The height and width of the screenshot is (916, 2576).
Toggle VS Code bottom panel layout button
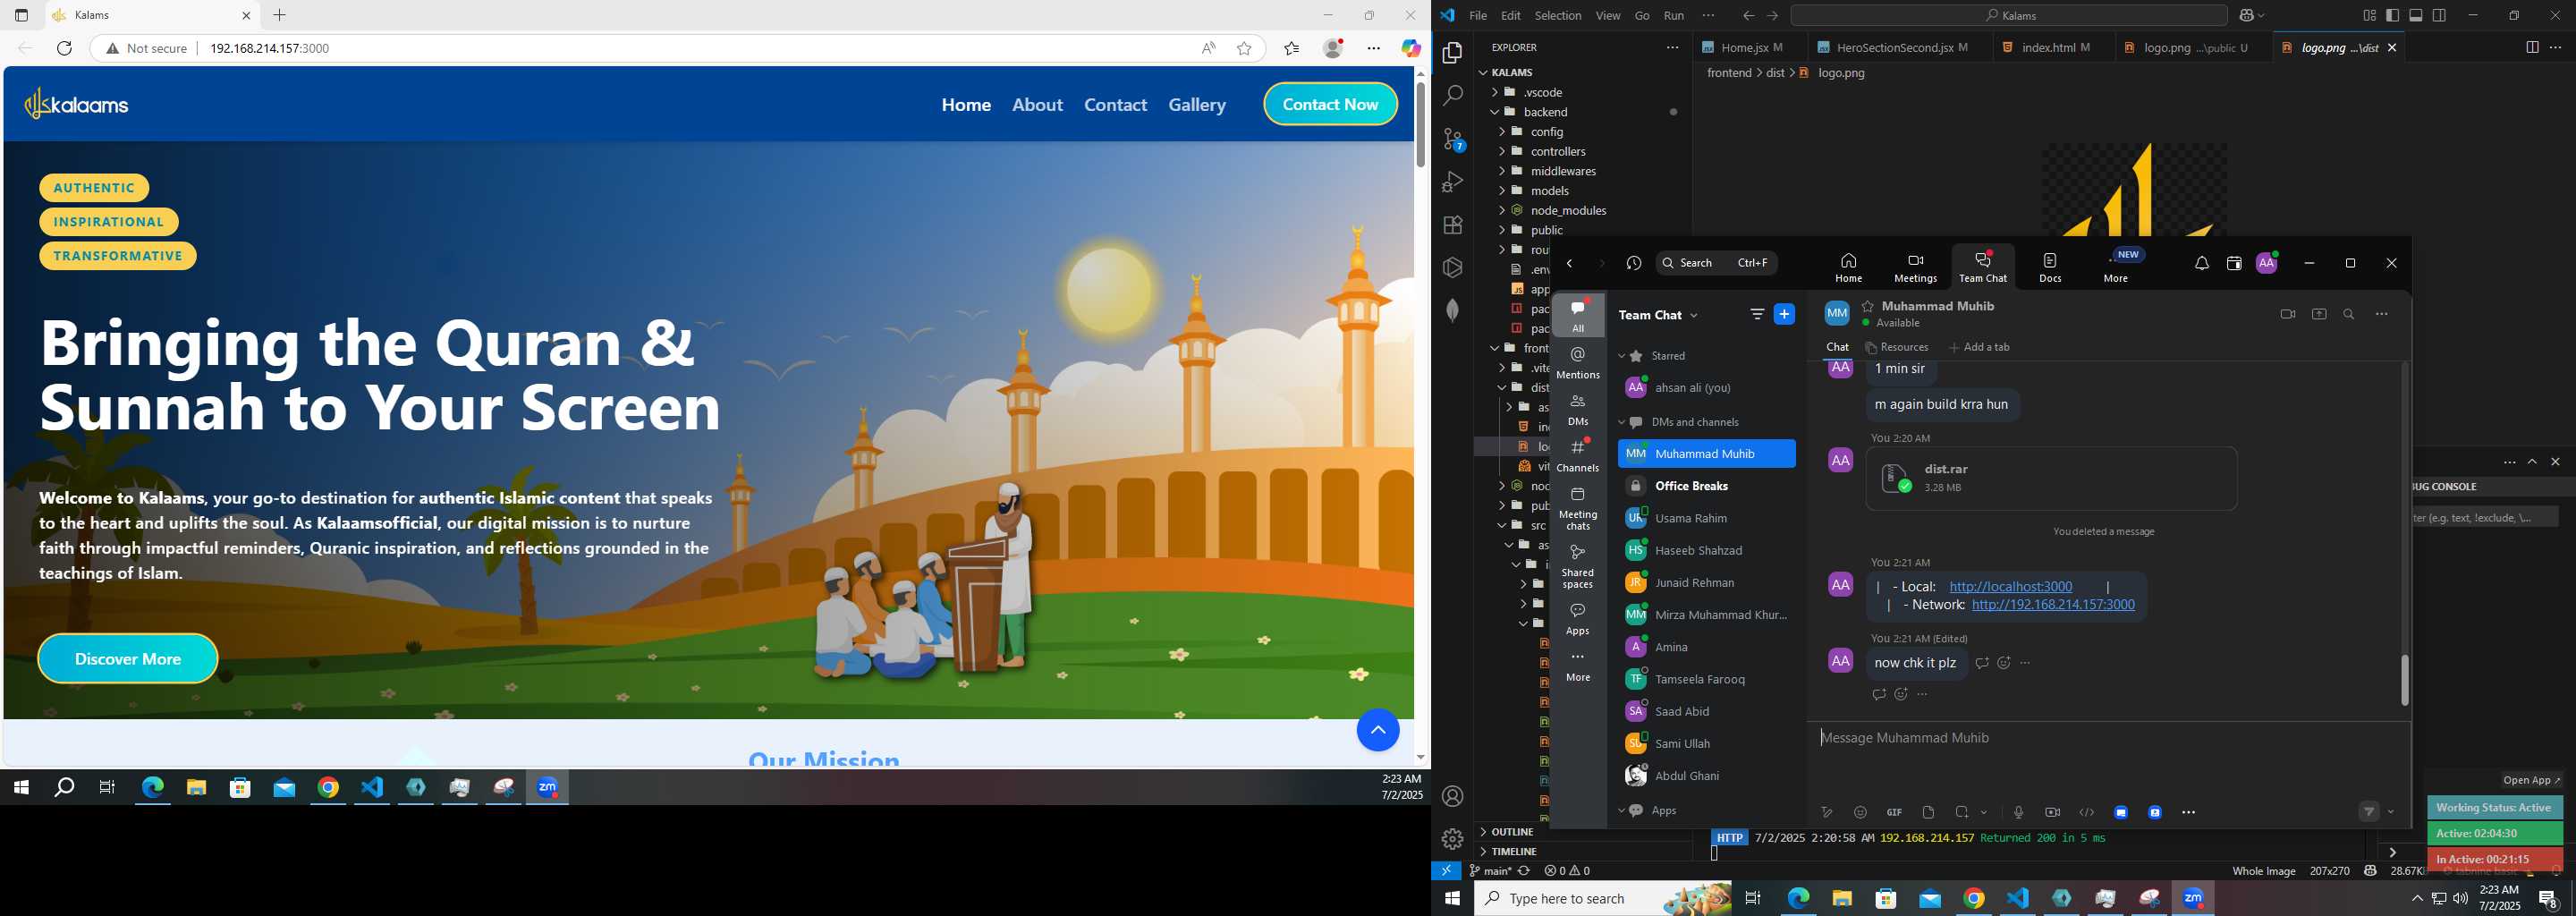coord(2416,15)
